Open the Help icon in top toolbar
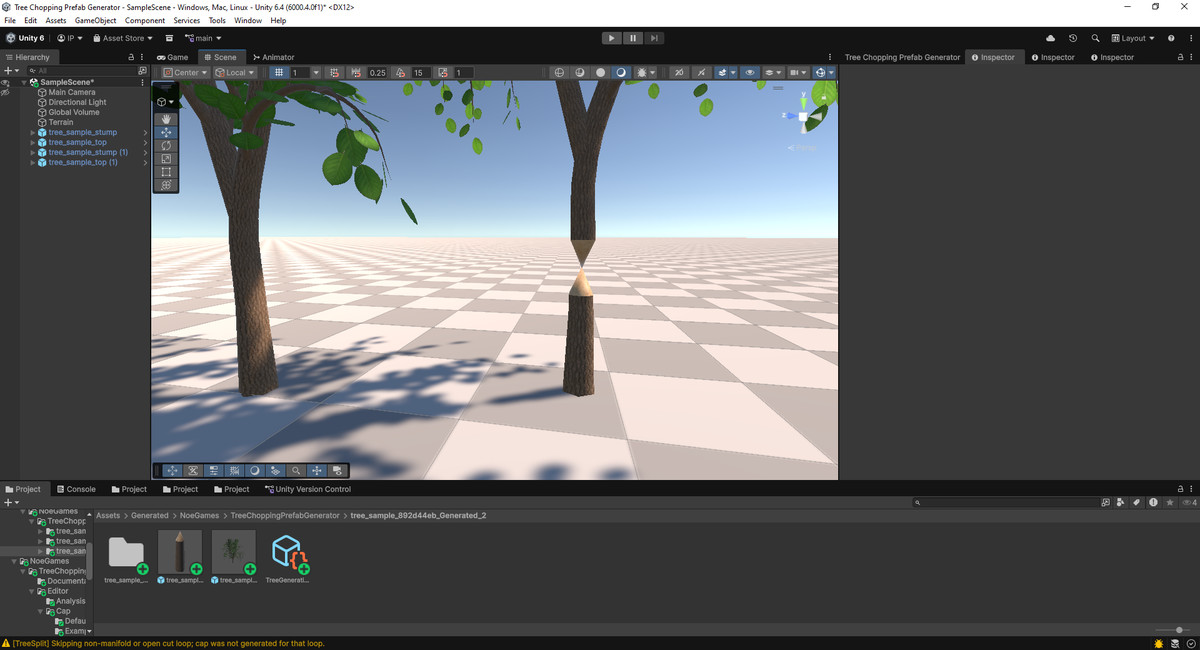The height and width of the screenshot is (650, 1200). pos(1171,38)
